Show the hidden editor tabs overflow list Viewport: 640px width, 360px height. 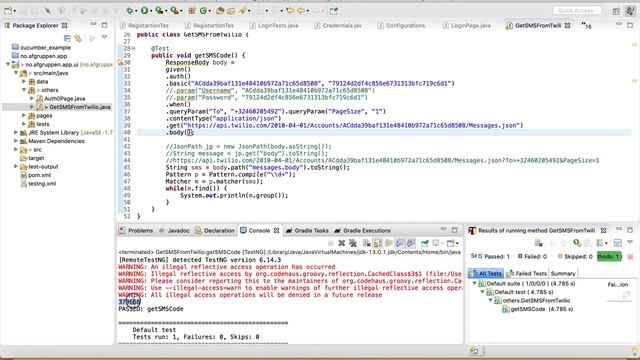pos(586,26)
